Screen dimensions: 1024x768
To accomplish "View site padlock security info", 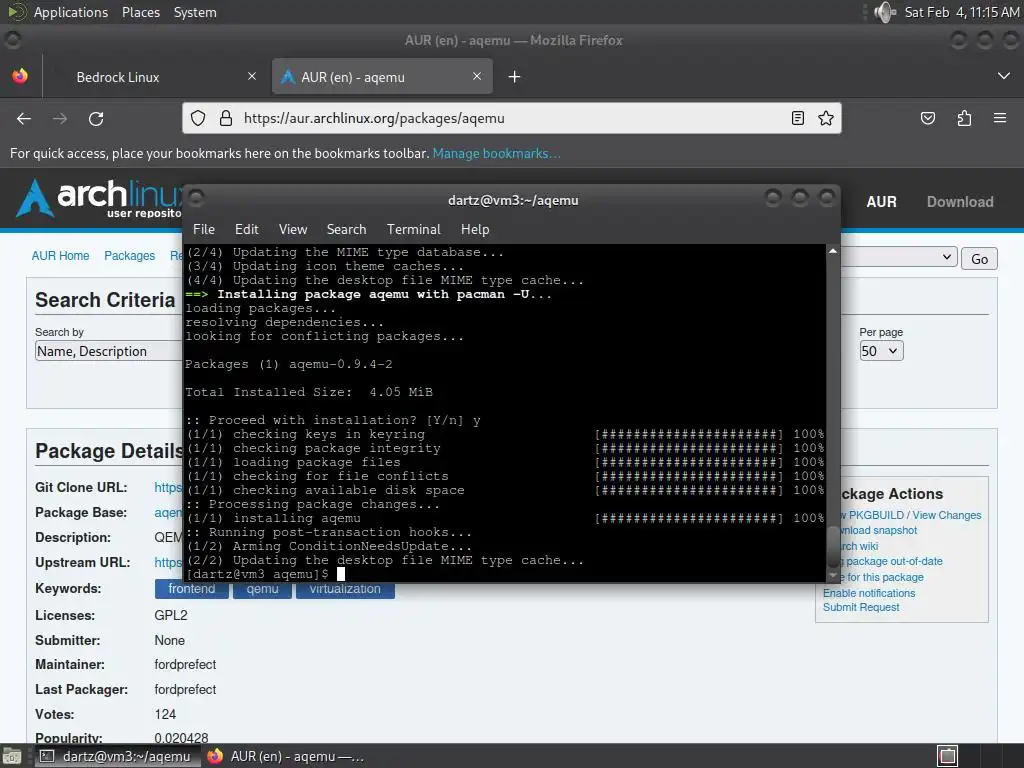I will 226,118.
